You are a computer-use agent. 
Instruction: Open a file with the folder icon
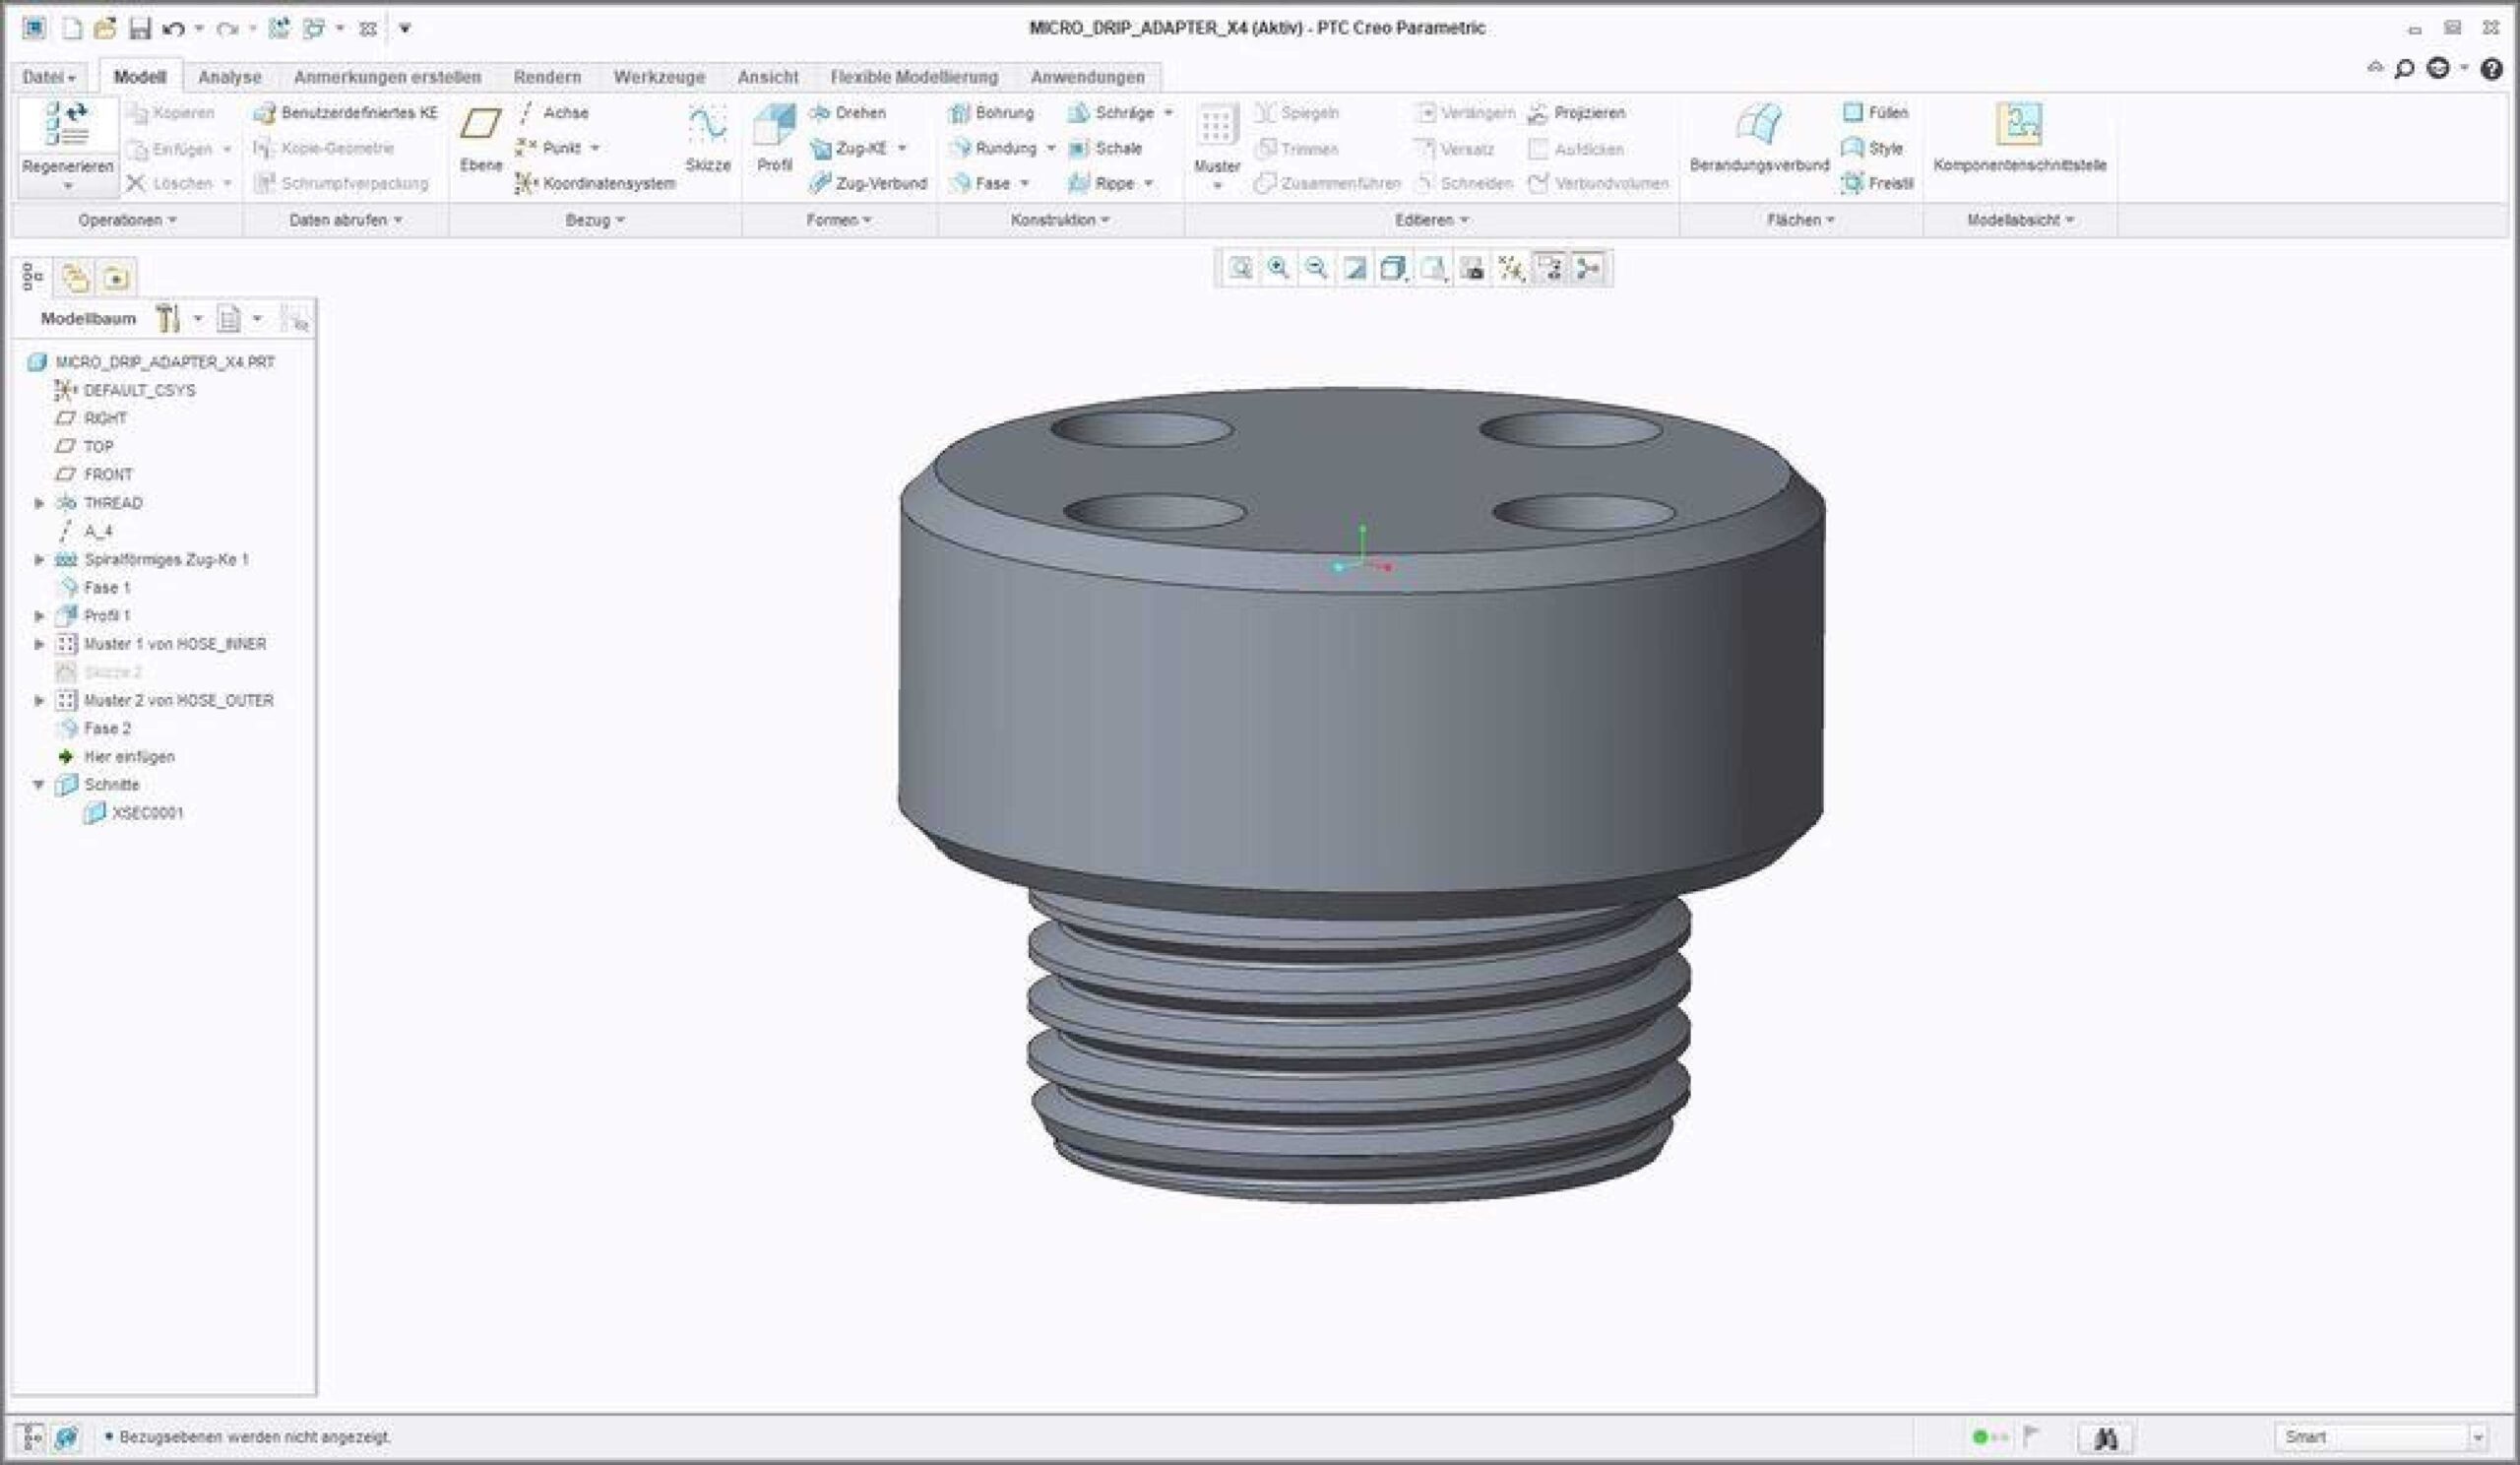click(x=105, y=28)
